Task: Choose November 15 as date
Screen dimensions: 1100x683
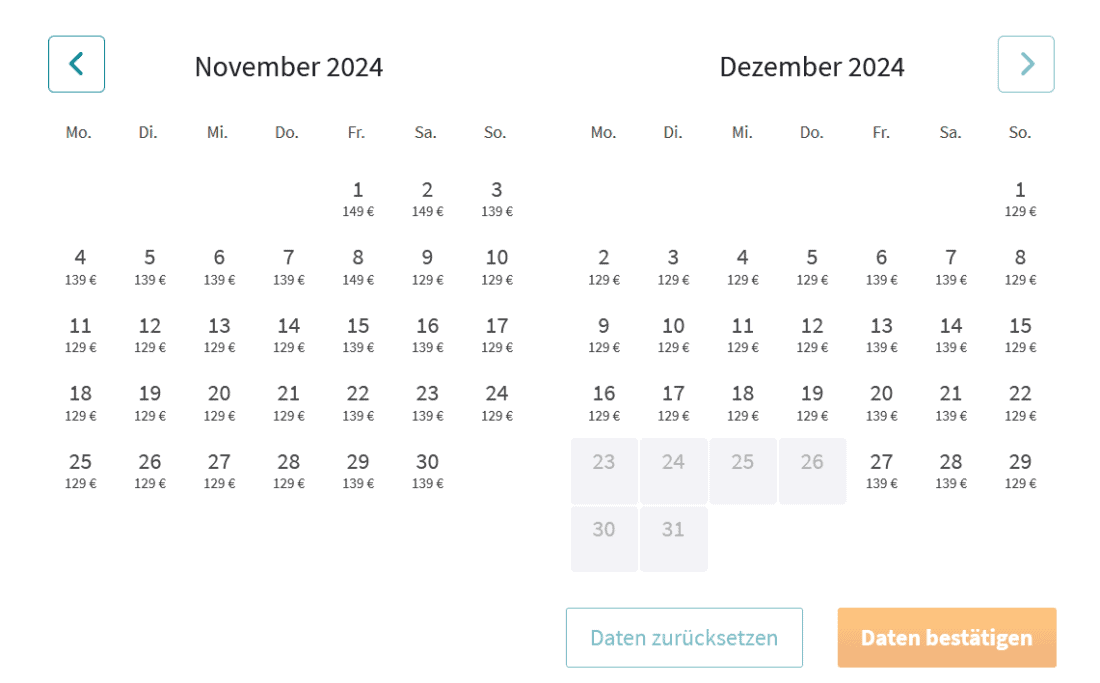Action: pos(358,334)
